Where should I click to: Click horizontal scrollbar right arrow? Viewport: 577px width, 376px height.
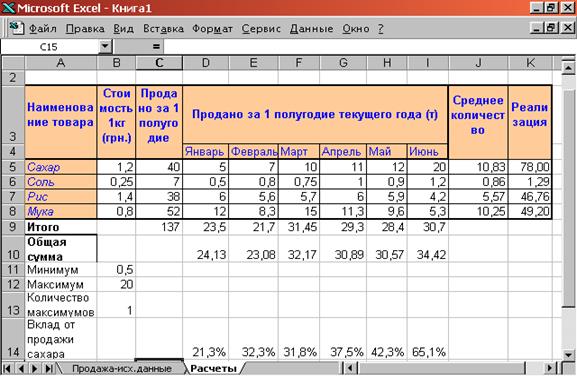[x=550, y=368]
